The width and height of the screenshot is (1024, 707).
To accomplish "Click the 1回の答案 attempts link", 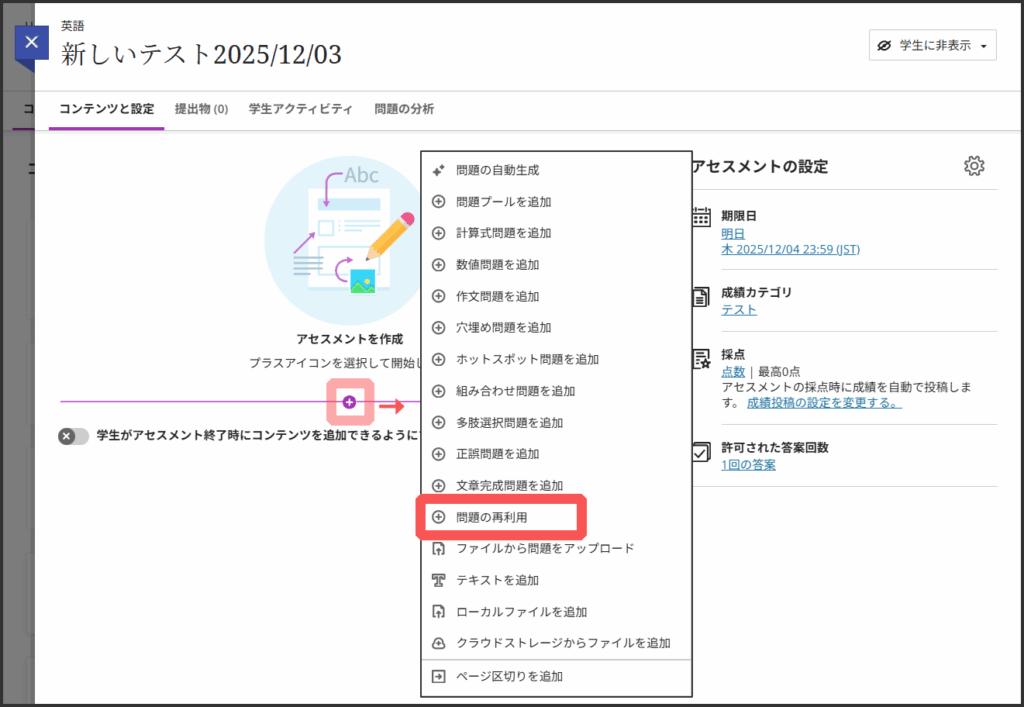I will 748,465.
